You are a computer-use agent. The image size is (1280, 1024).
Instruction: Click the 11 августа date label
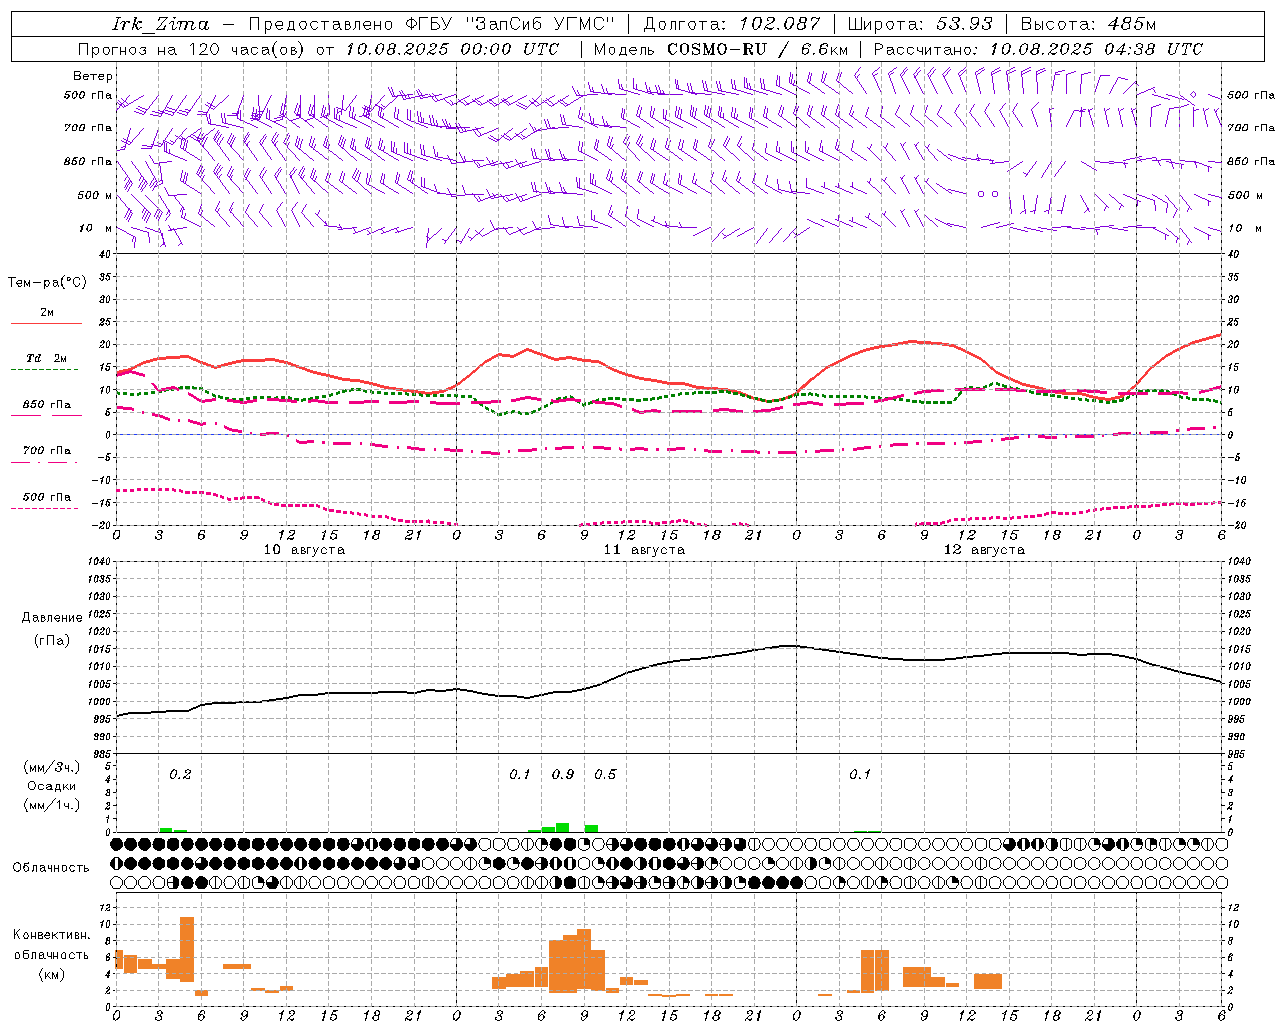pyautogui.click(x=644, y=550)
